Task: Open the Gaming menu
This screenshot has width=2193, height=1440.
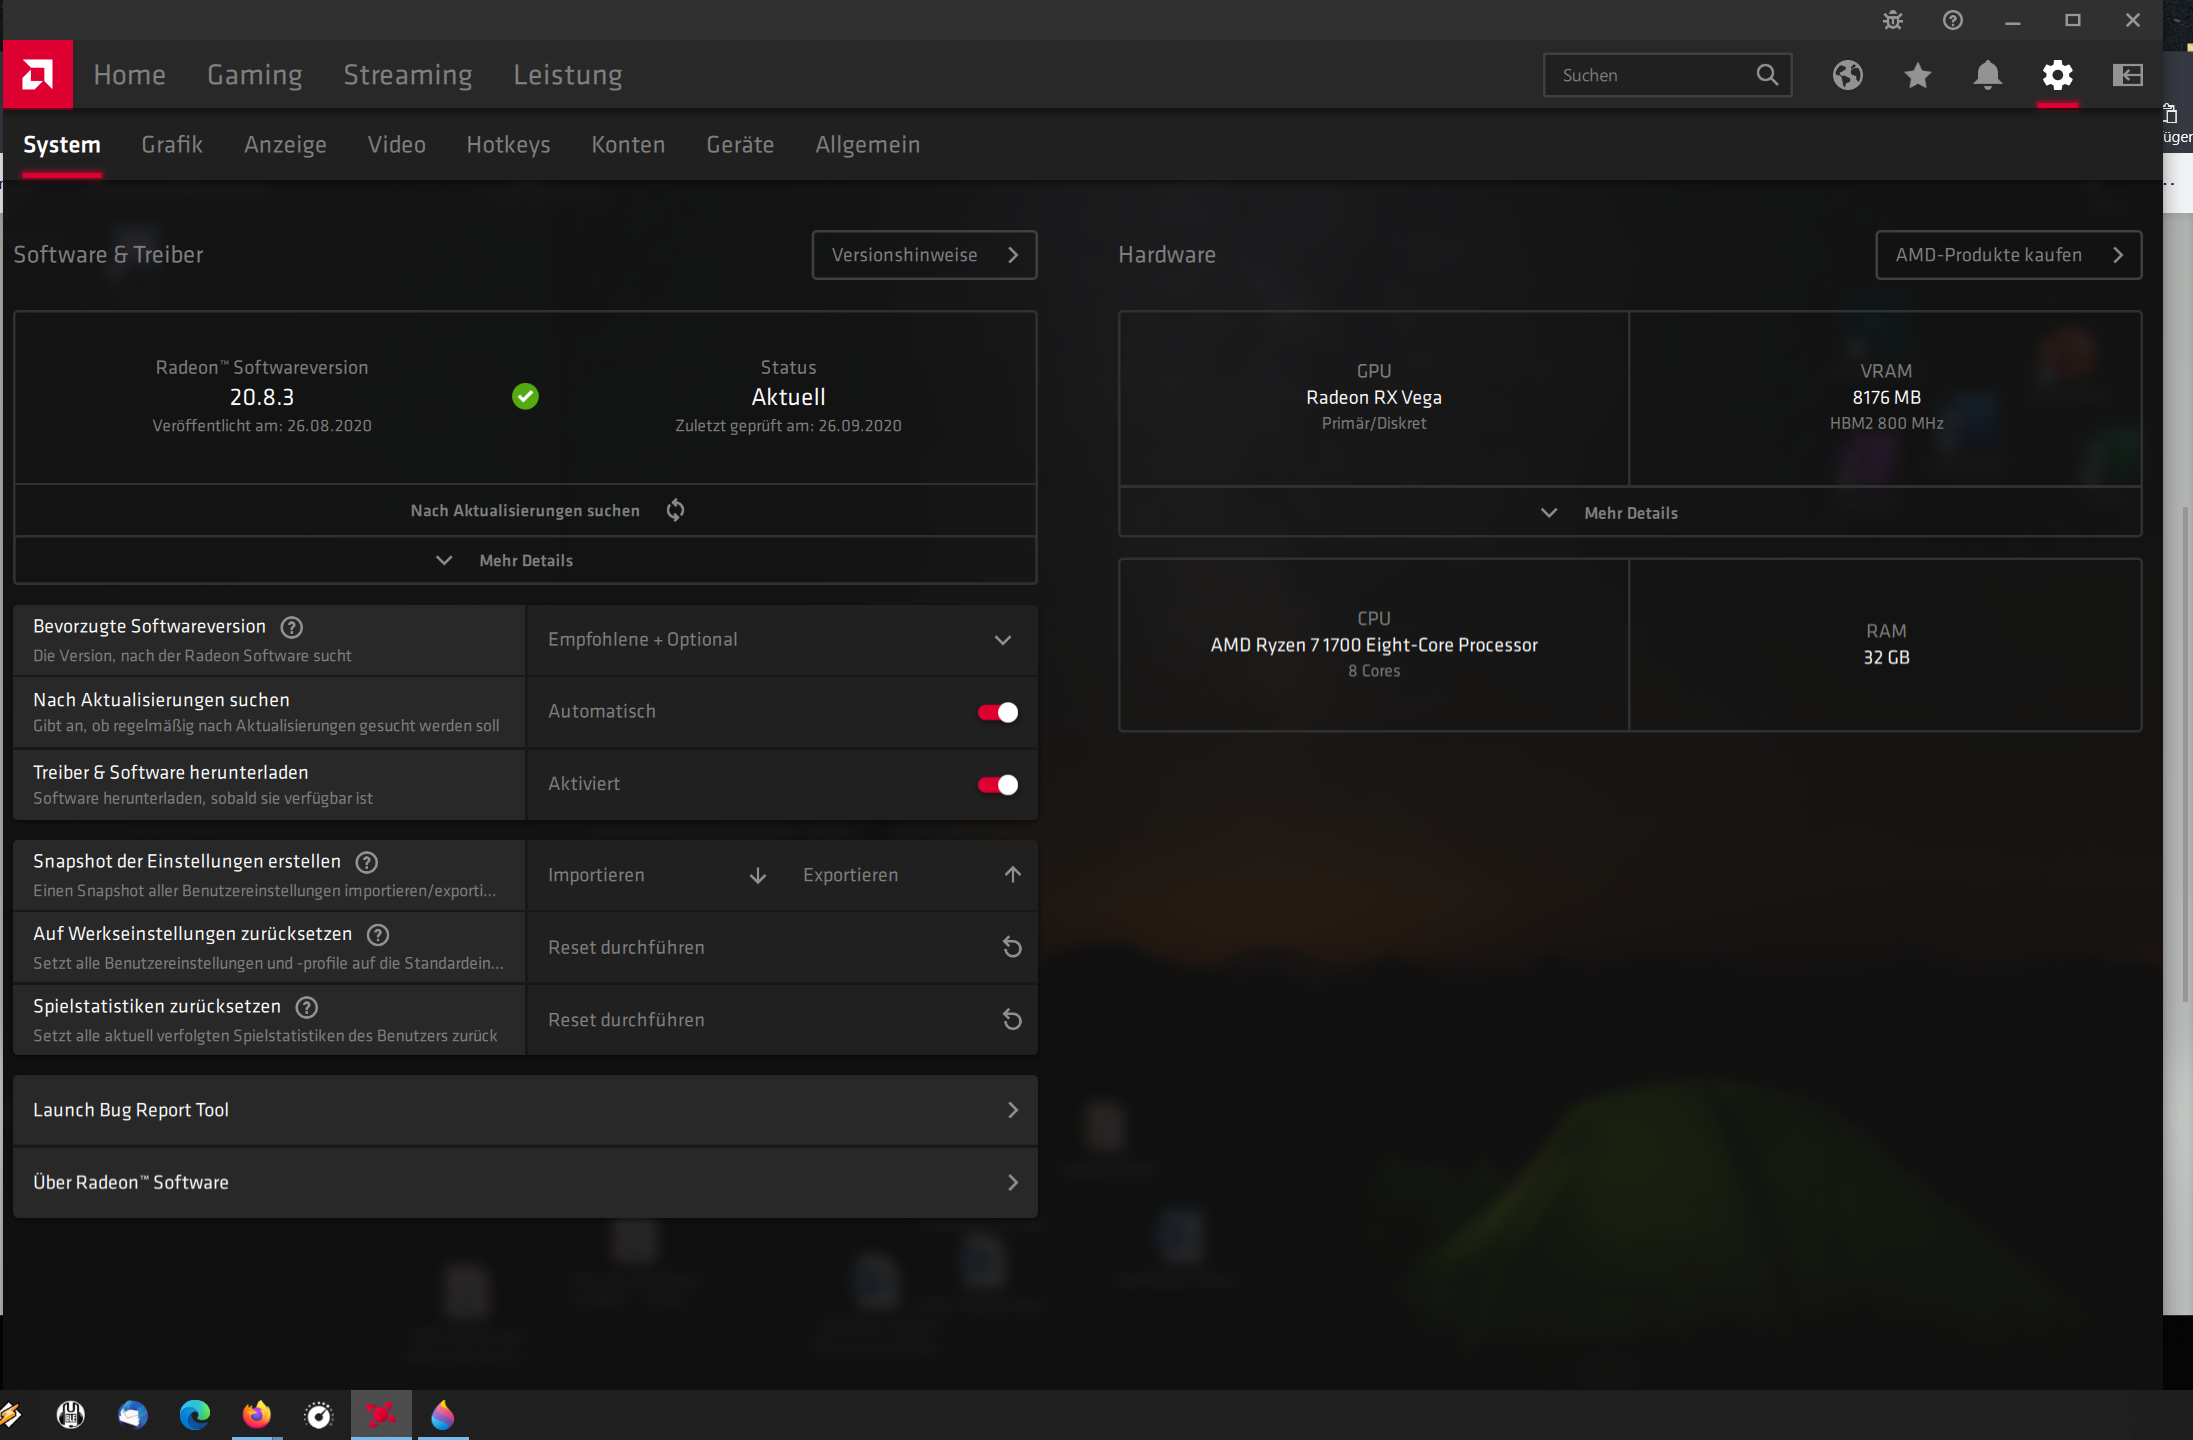Action: click(254, 75)
